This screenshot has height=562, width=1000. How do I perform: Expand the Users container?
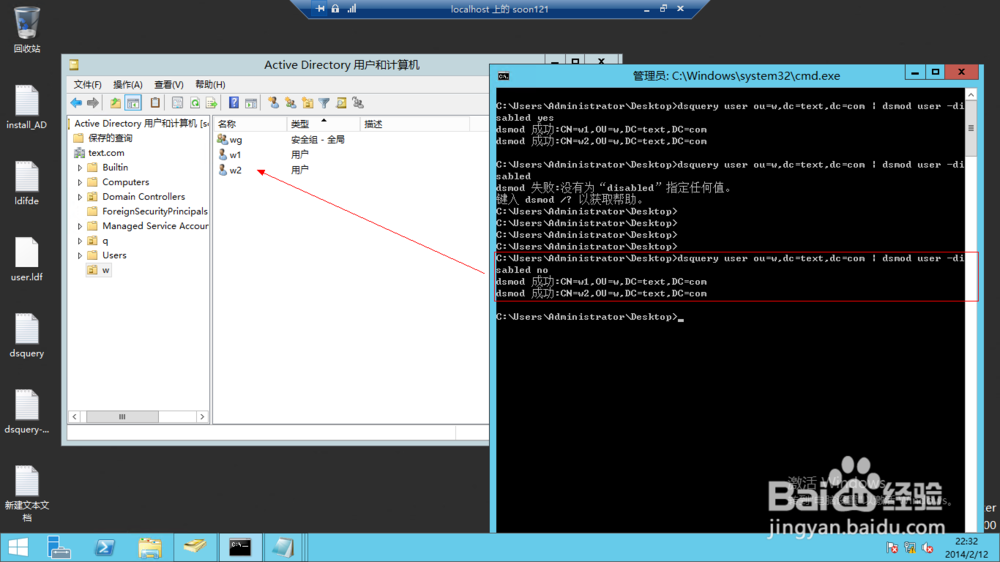[x=80, y=256]
